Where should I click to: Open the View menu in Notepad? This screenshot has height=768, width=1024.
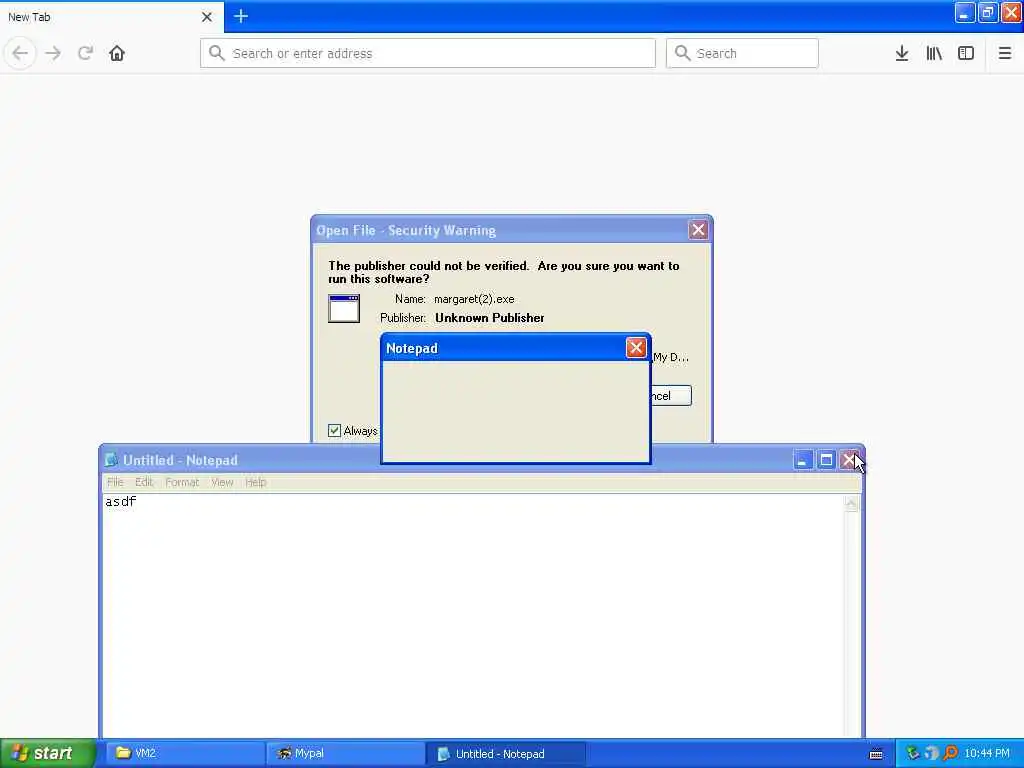click(x=222, y=482)
